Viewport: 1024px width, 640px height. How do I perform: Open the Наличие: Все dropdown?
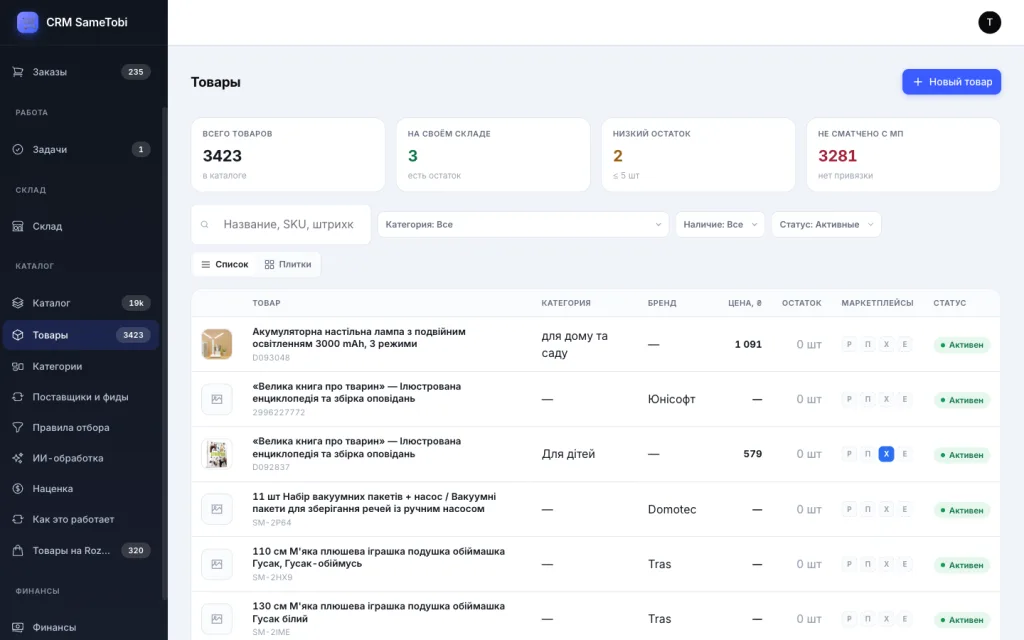tap(720, 225)
